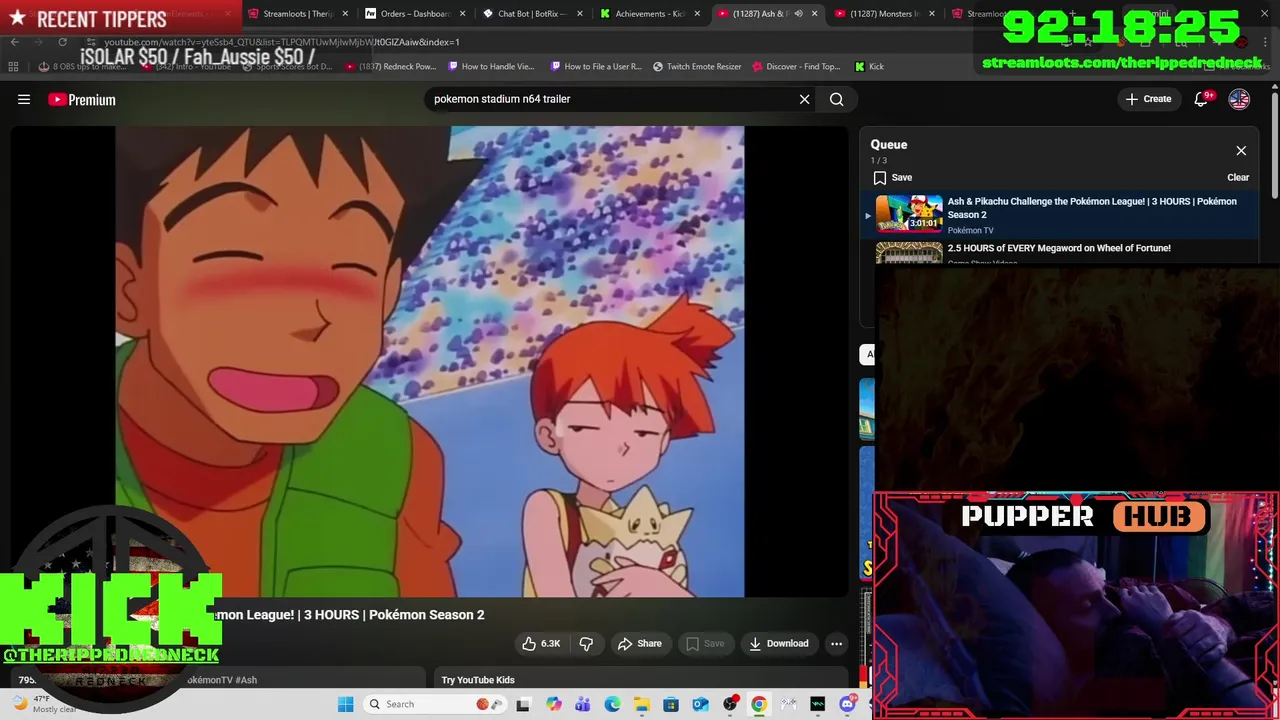This screenshot has height=720, width=1280.
Task: Open '(1837) Redneck Pow...' bookmark
Action: tap(391, 67)
